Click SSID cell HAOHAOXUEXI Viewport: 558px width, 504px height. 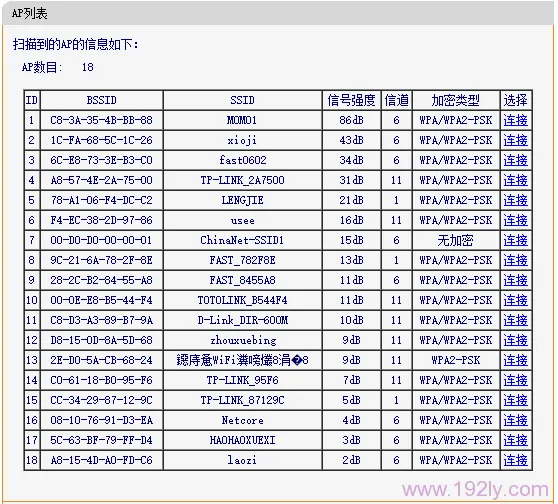[x=242, y=440]
